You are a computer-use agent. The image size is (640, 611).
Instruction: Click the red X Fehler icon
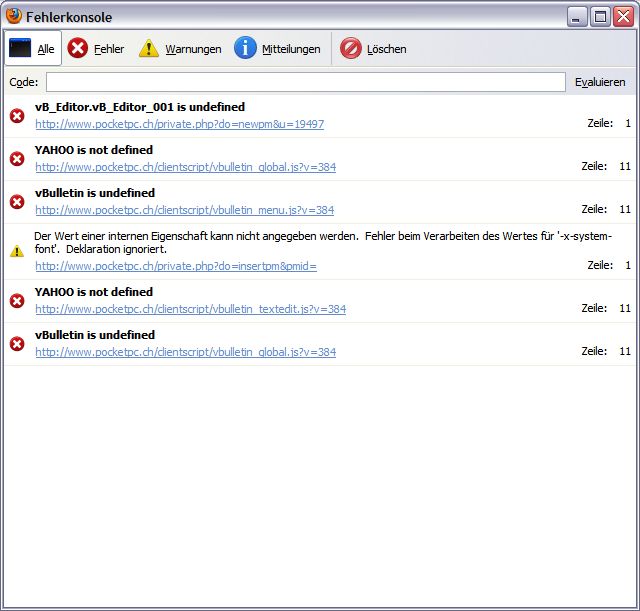coord(78,48)
